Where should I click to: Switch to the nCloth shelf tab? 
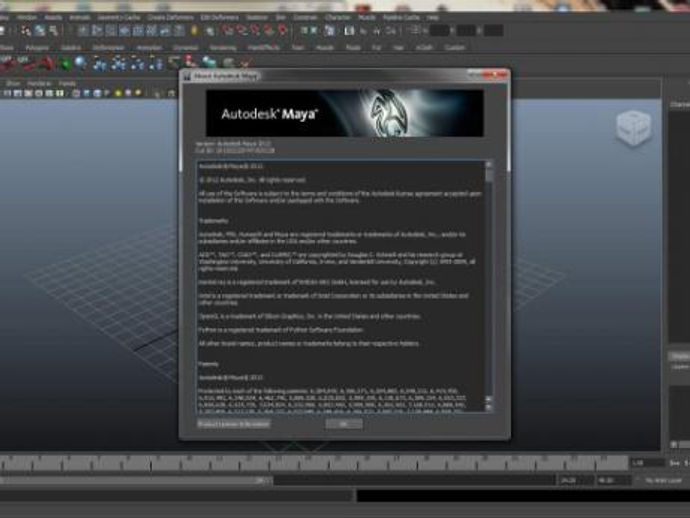click(424, 48)
